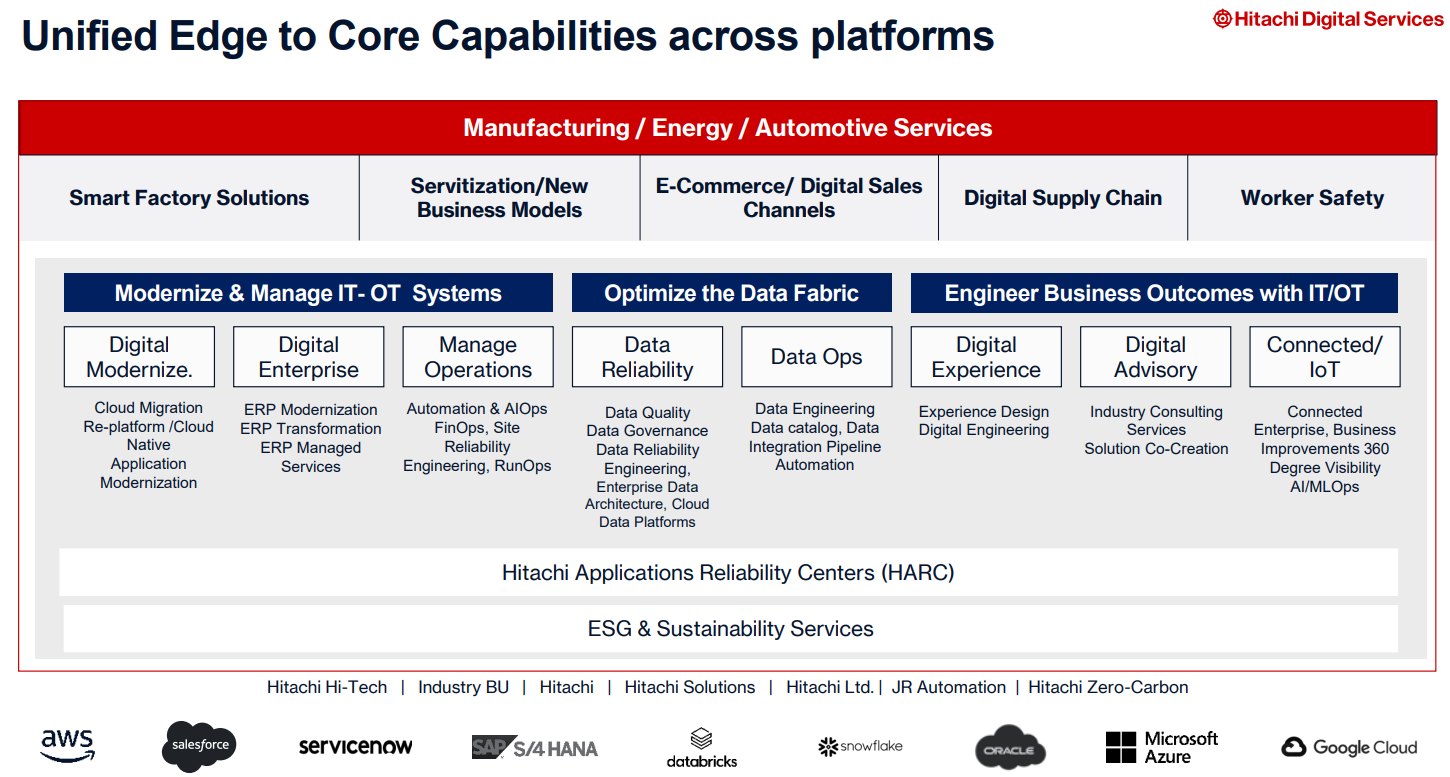Select the Salesforce cloud logo
The image size is (1450, 777).
click(x=200, y=745)
